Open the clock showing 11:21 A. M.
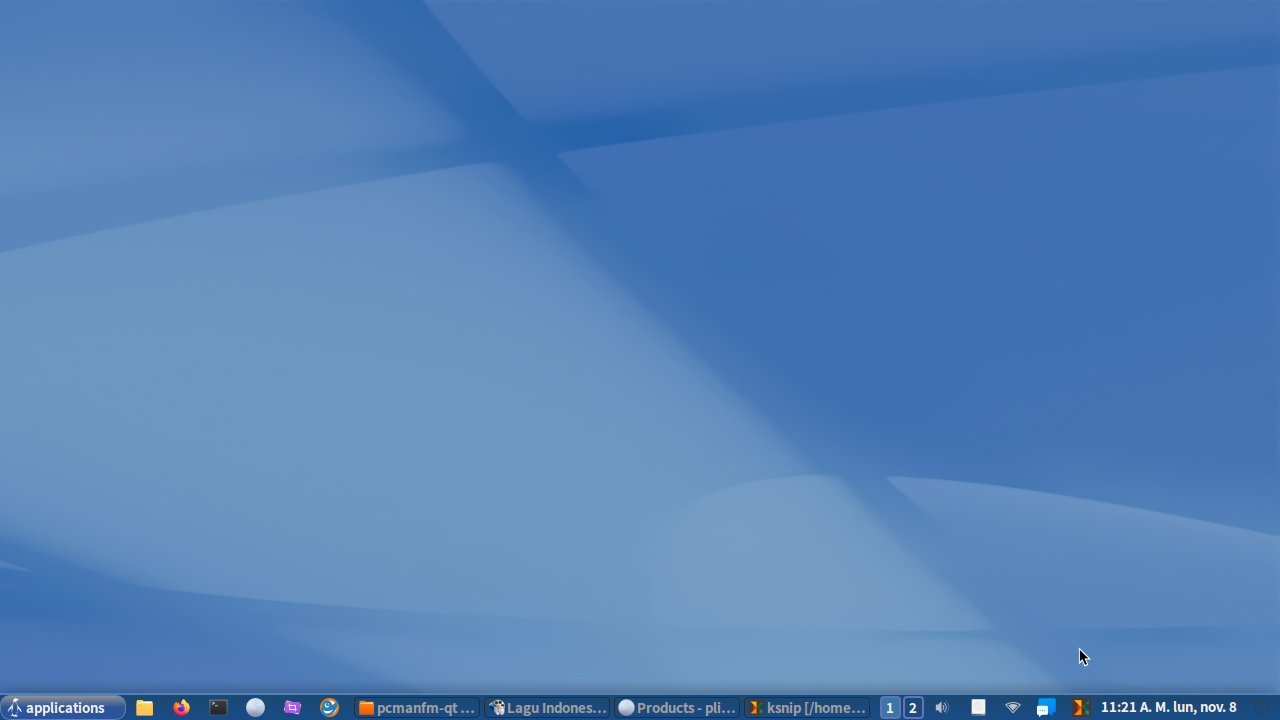This screenshot has height=720, width=1280. 1168,707
